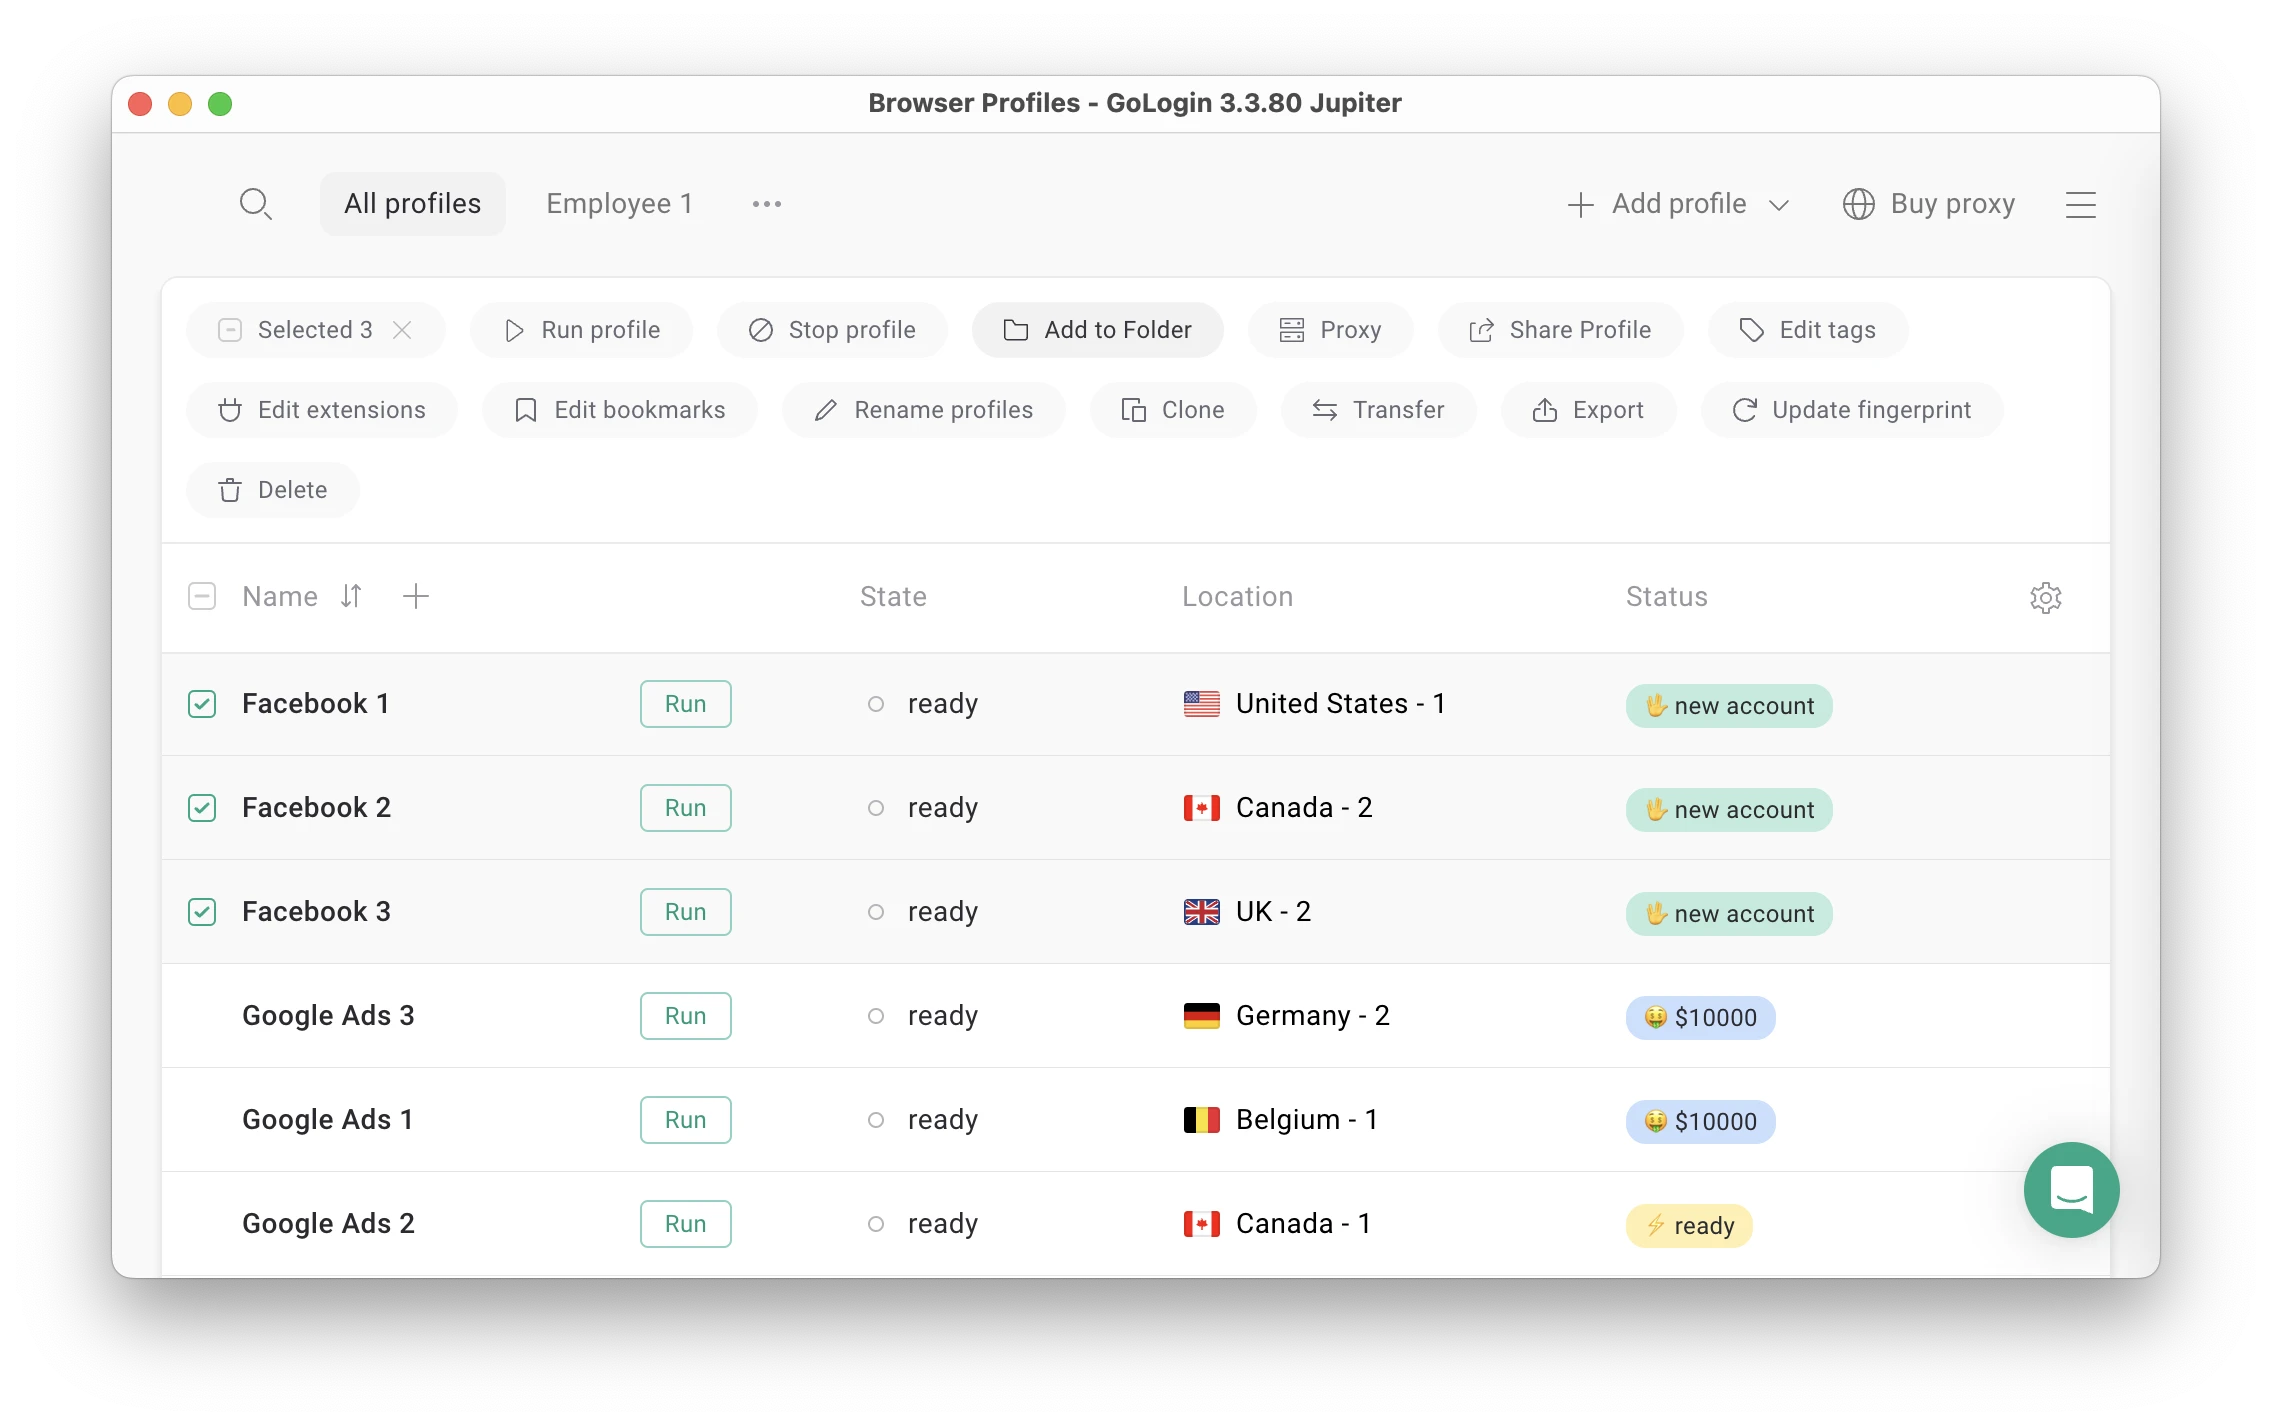Click Google Ads 3 $10000 status tag

(x=1701, y=1018)
